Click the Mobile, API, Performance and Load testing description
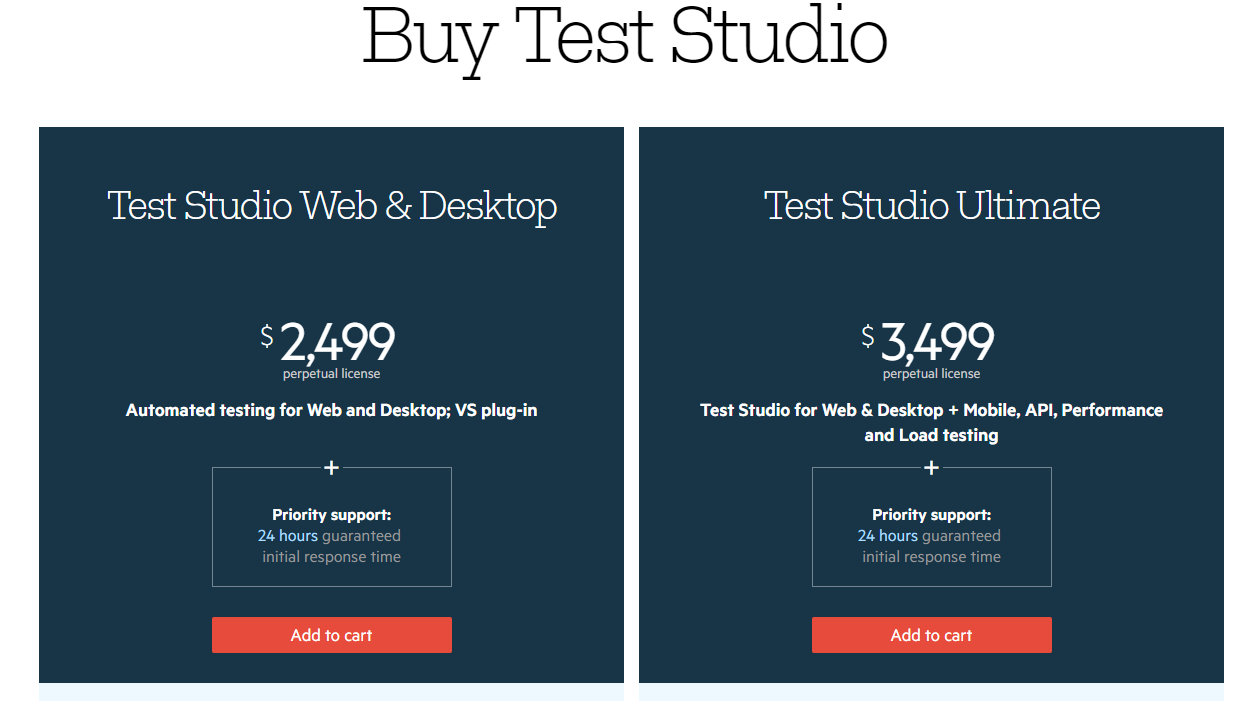 coord(932,422)
